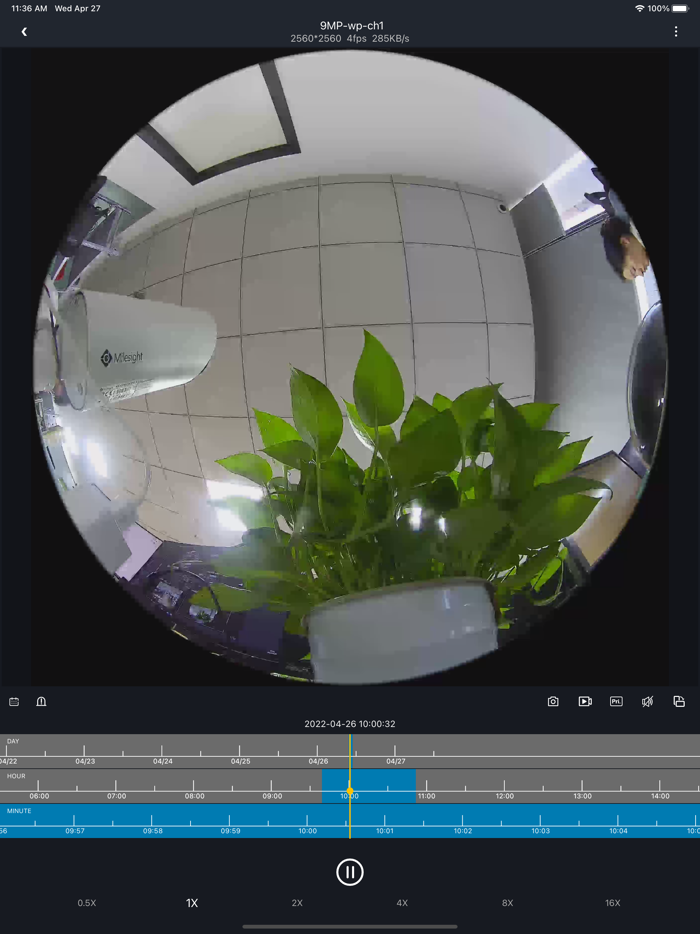The width and height of the screenshot is (700, 934).
Task: Seek to 10:04 on the MINUTE timeline
Action: pyautogui.click(x=618, y=830)
